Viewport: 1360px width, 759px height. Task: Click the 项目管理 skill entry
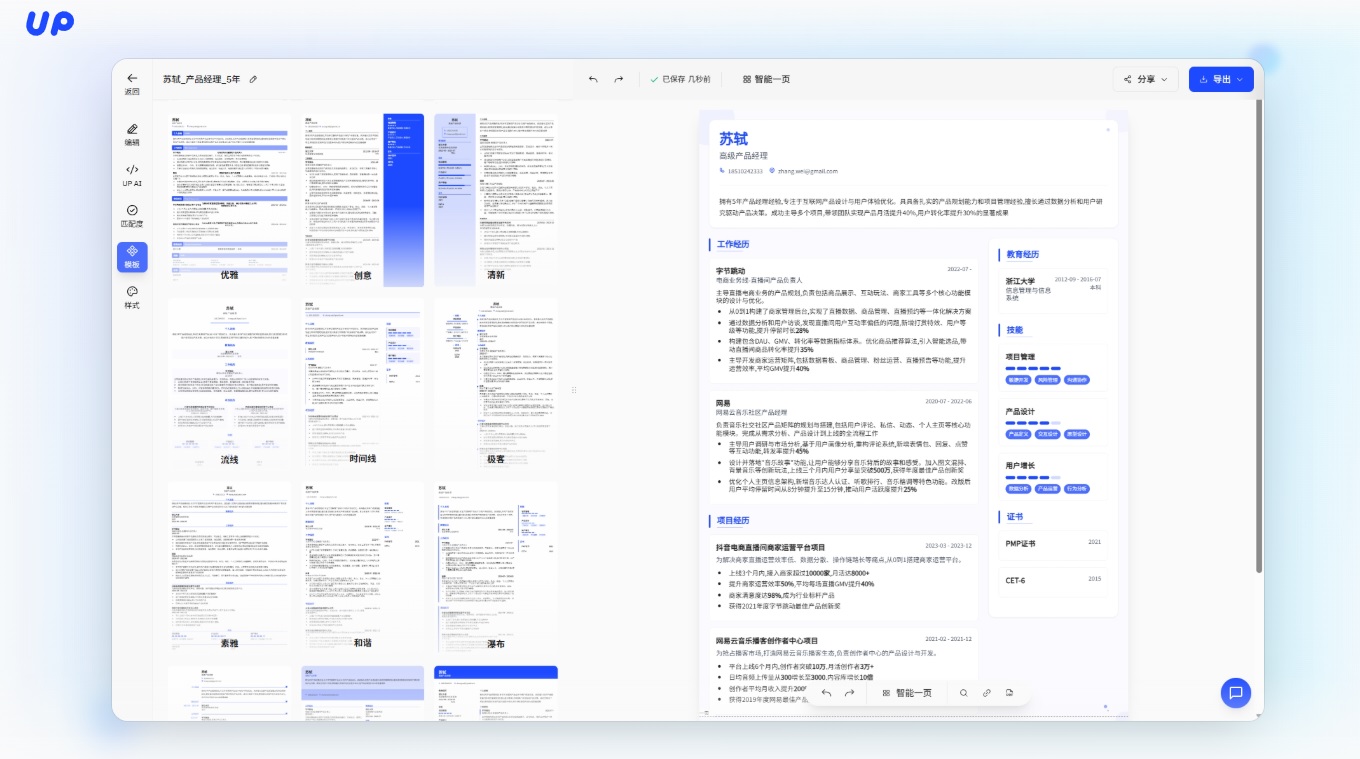click(1020, 357)
